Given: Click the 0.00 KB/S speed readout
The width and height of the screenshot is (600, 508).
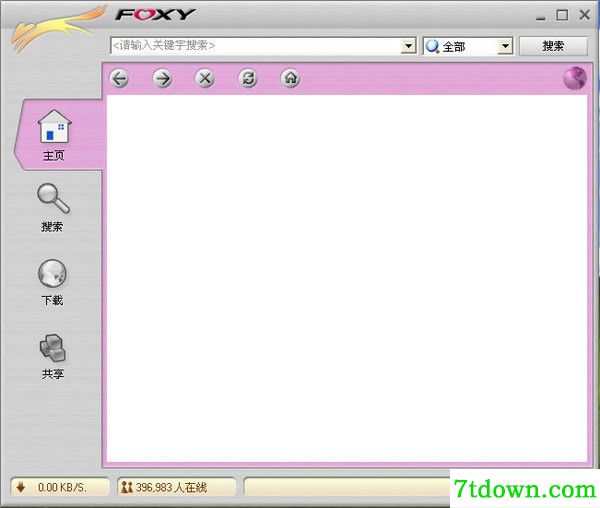Looking at the screenshot, I should click(x=62, y=487).
